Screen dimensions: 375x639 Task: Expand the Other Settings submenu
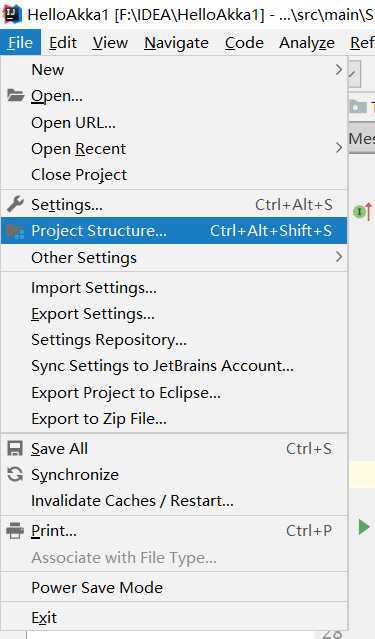coord(174,258)
